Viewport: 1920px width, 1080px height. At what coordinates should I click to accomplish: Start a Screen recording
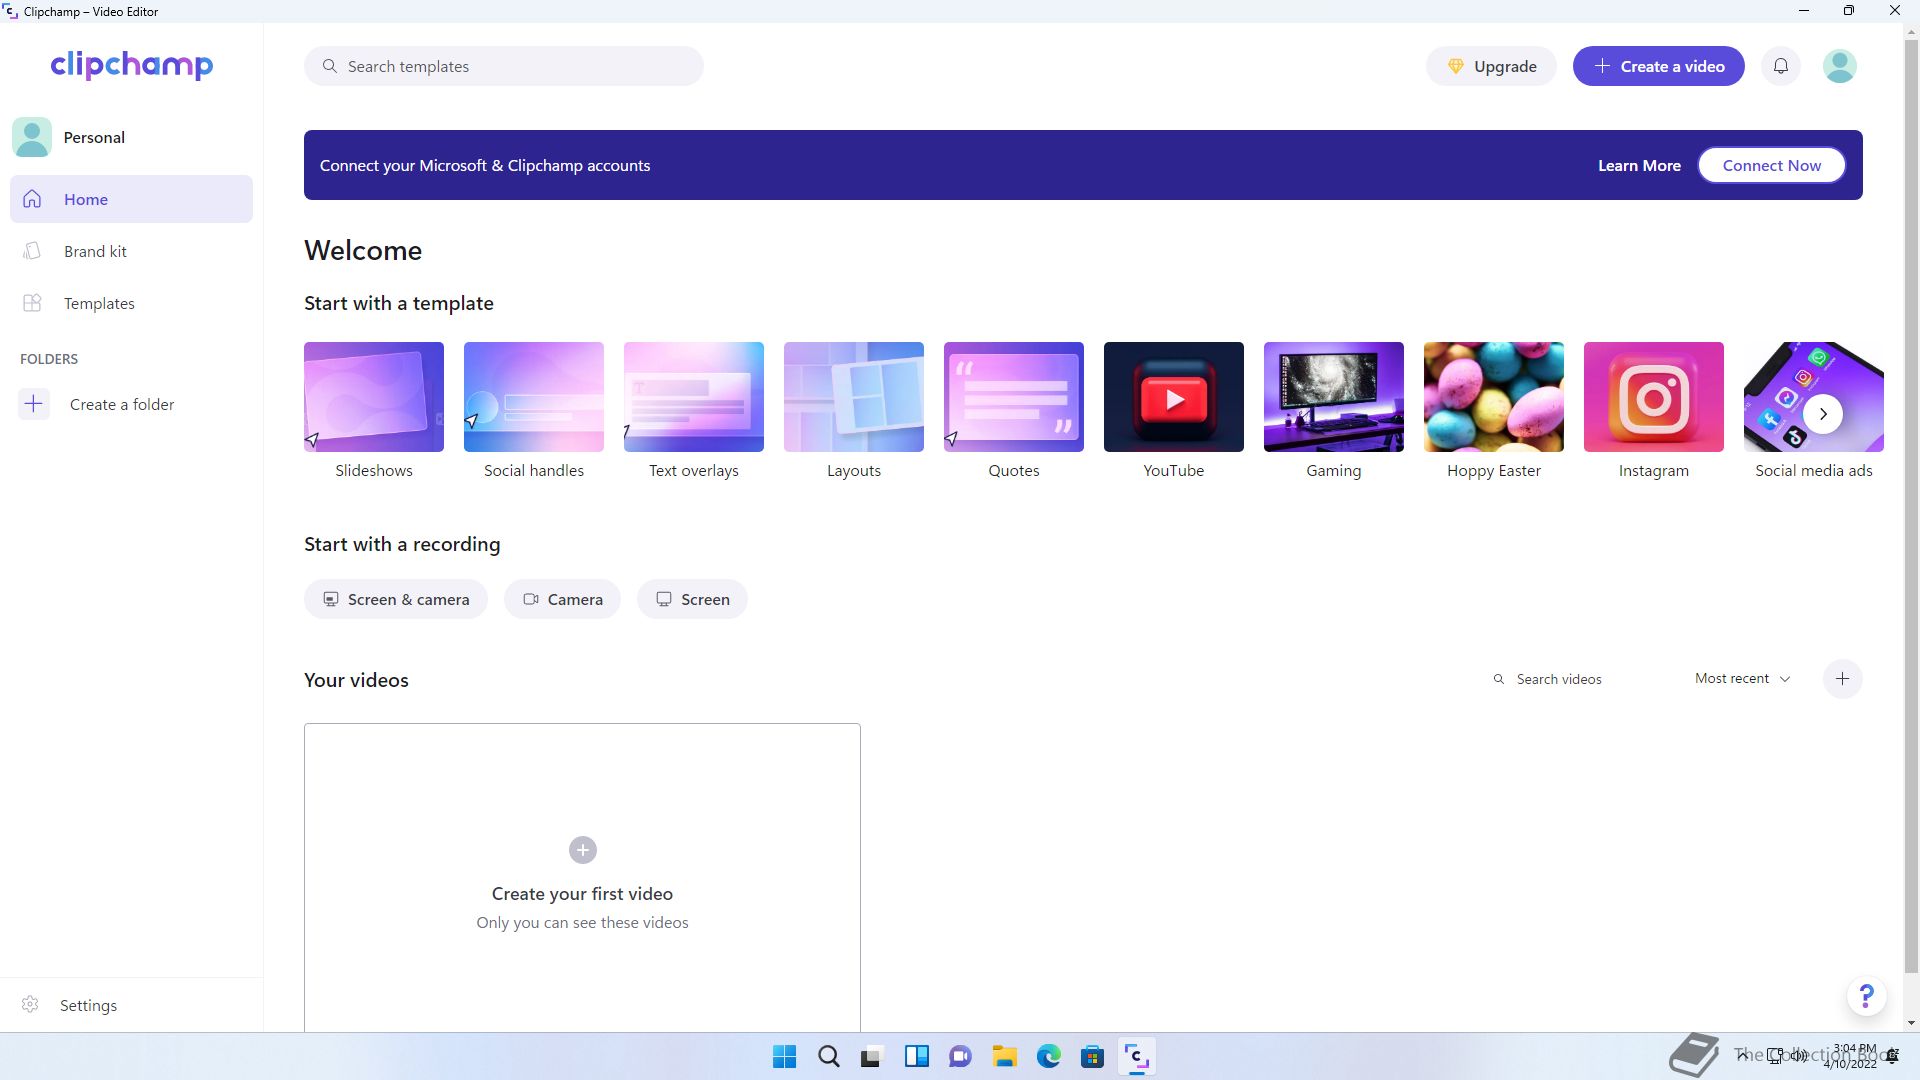click(x=692, y=599)
